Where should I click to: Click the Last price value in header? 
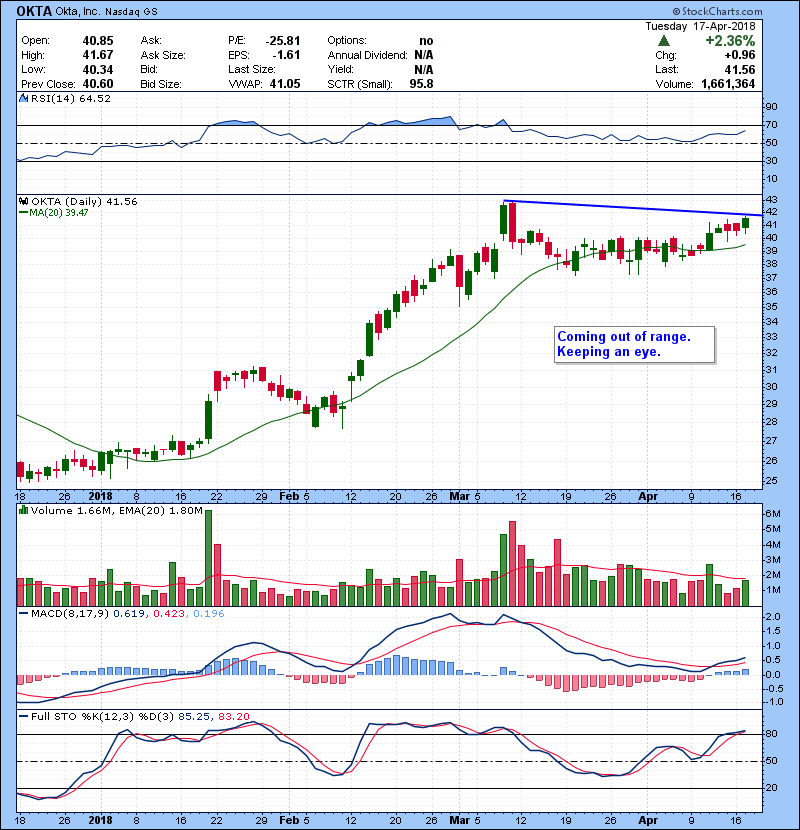click(740, 69)
